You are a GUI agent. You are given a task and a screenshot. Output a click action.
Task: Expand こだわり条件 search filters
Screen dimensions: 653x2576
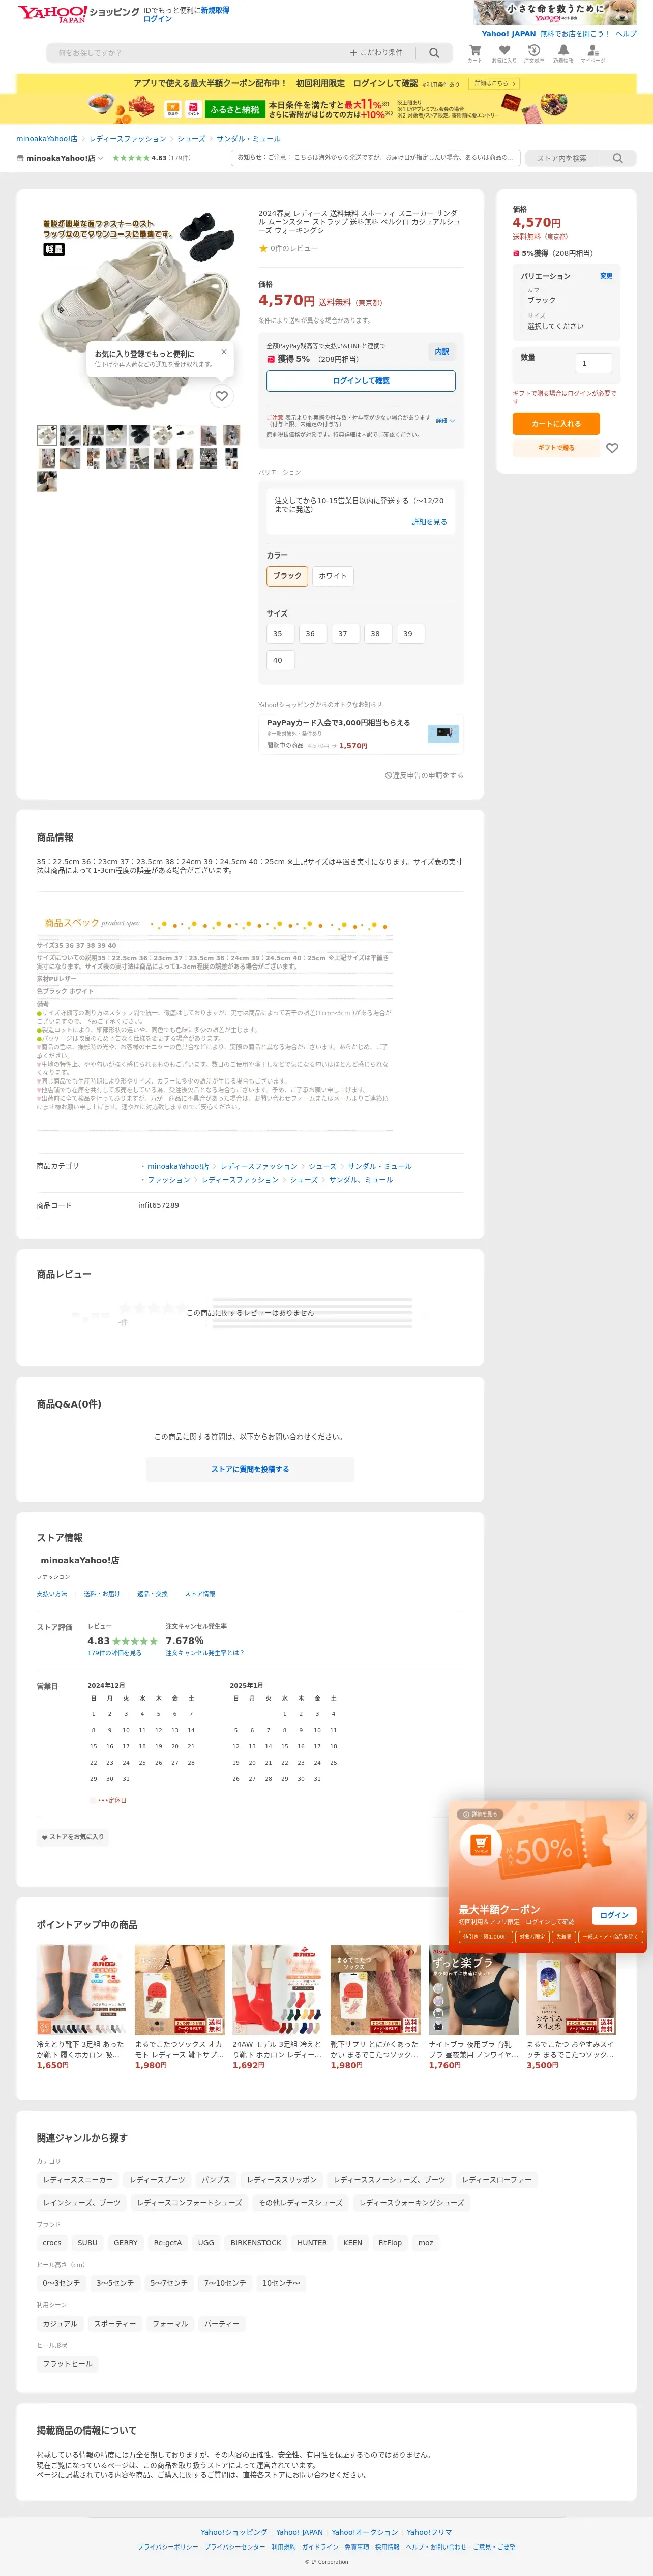click(x=376, y=53)
